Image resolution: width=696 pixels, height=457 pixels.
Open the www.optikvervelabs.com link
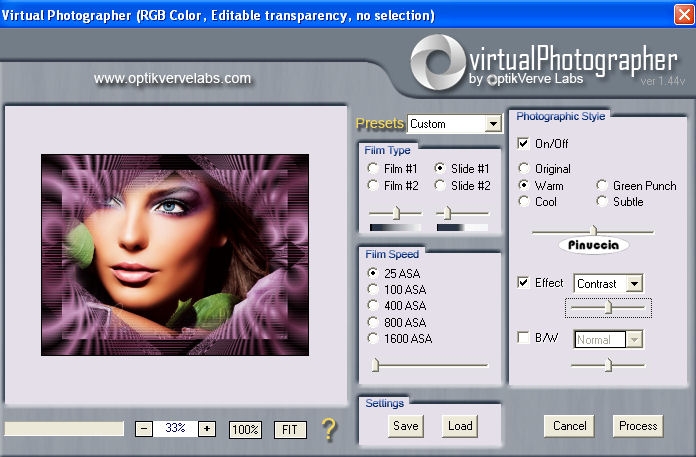click(172, 79)
